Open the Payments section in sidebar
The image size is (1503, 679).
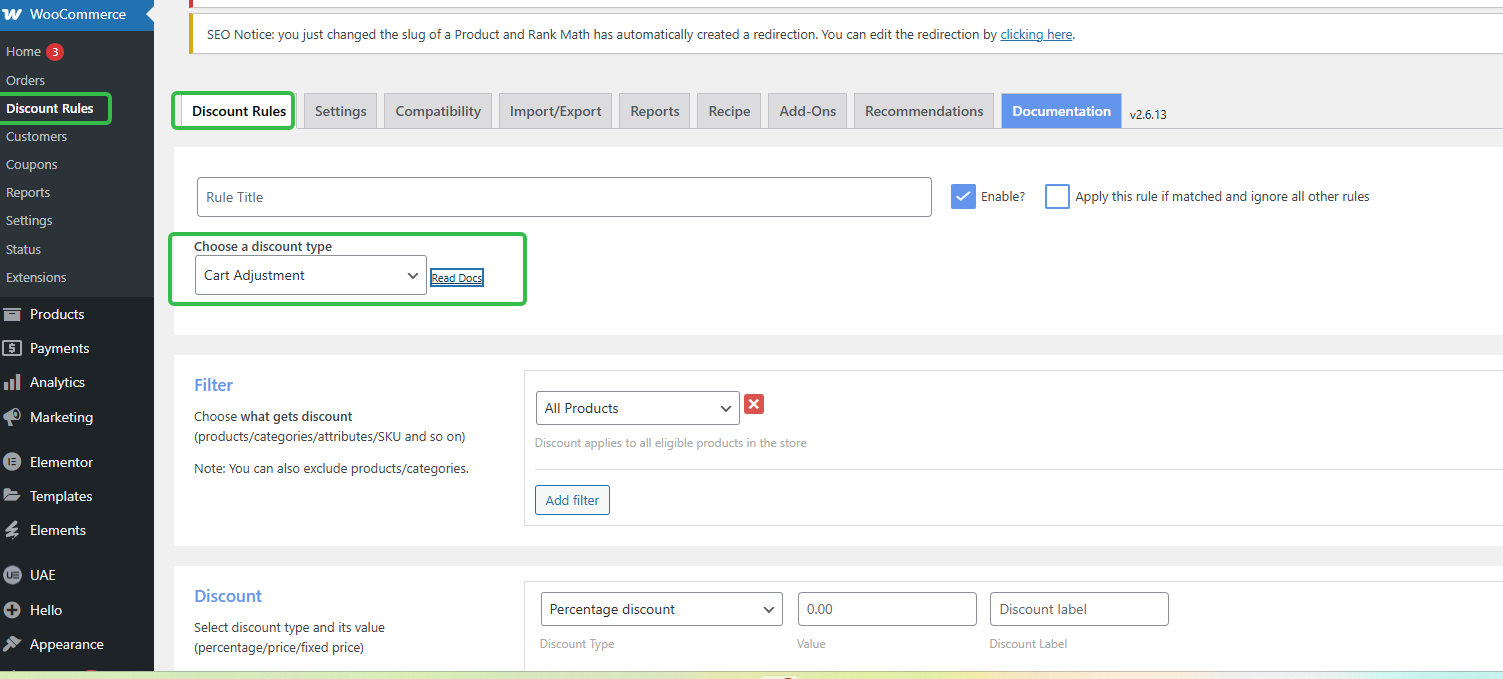(60, 347)
